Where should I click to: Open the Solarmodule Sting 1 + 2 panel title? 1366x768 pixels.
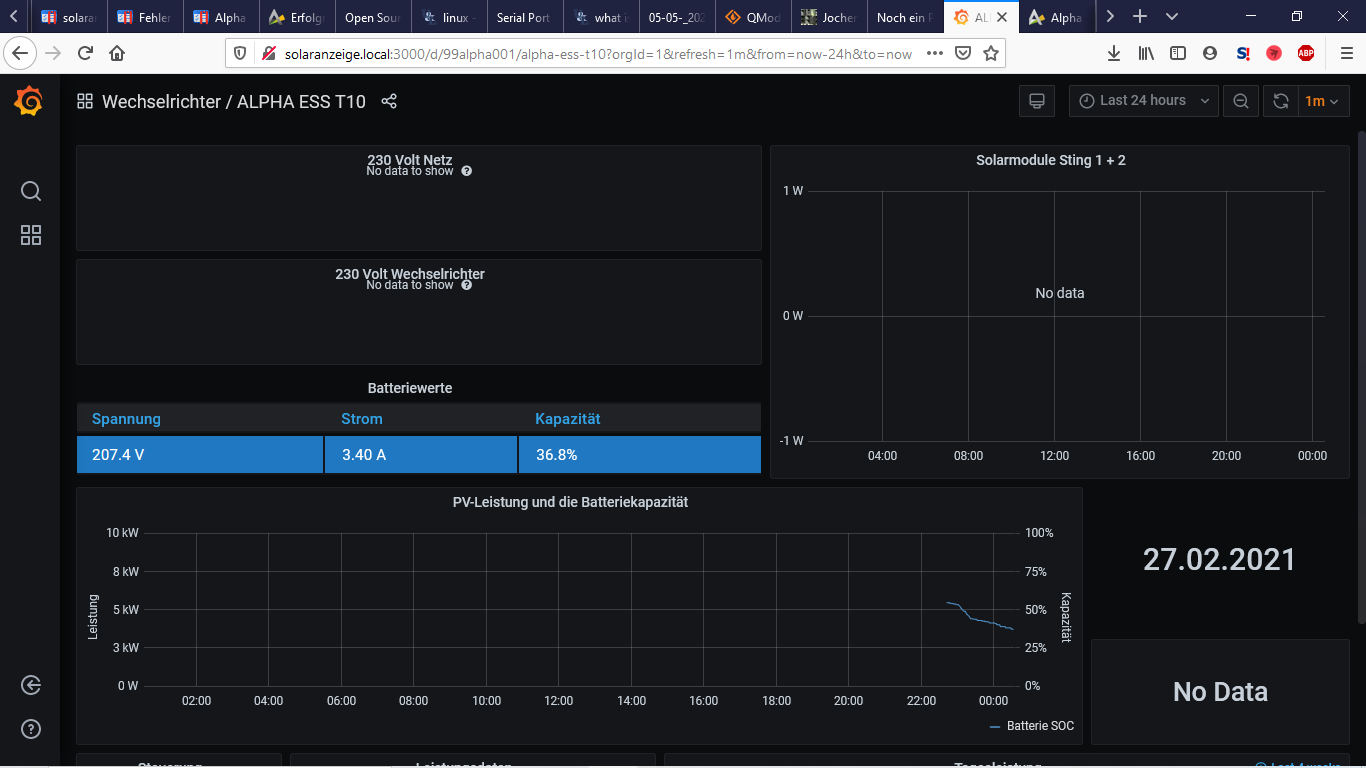(1051, 160)
